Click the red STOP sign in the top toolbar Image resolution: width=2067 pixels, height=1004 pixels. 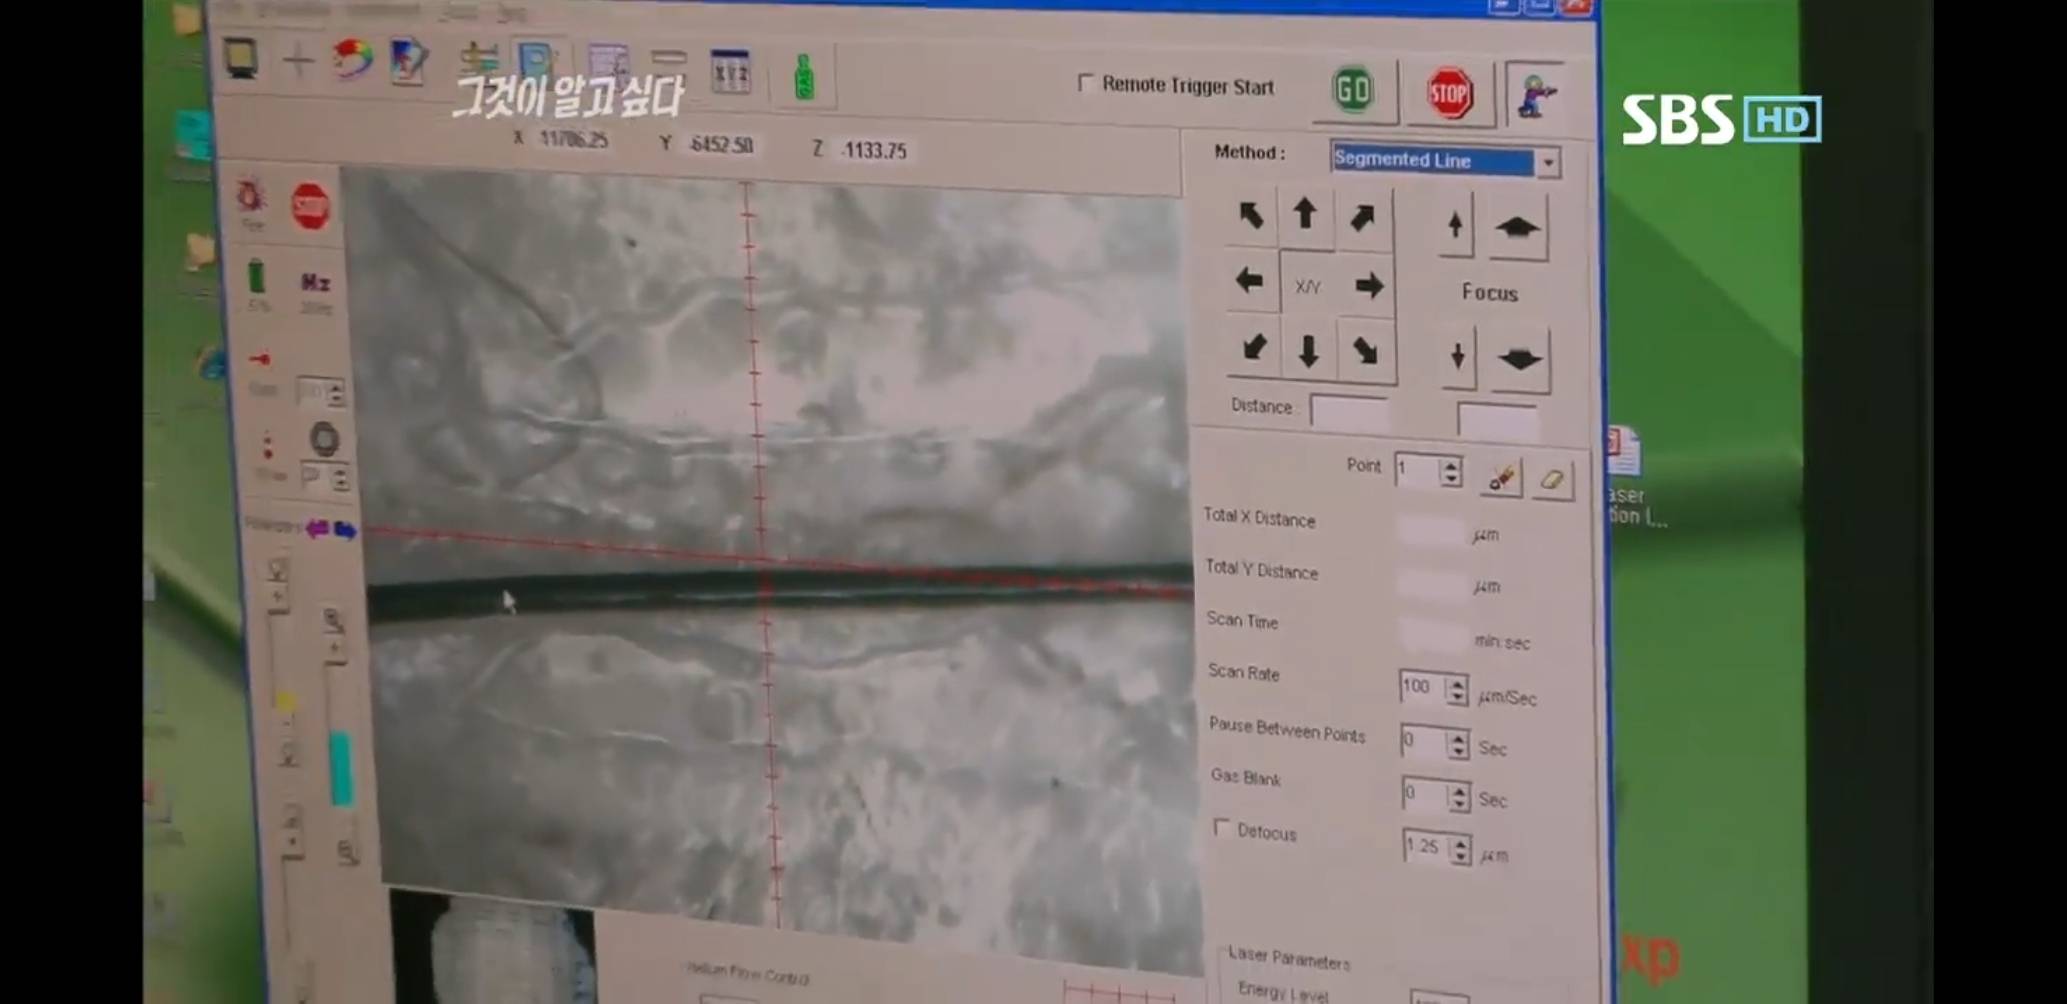1450,94
